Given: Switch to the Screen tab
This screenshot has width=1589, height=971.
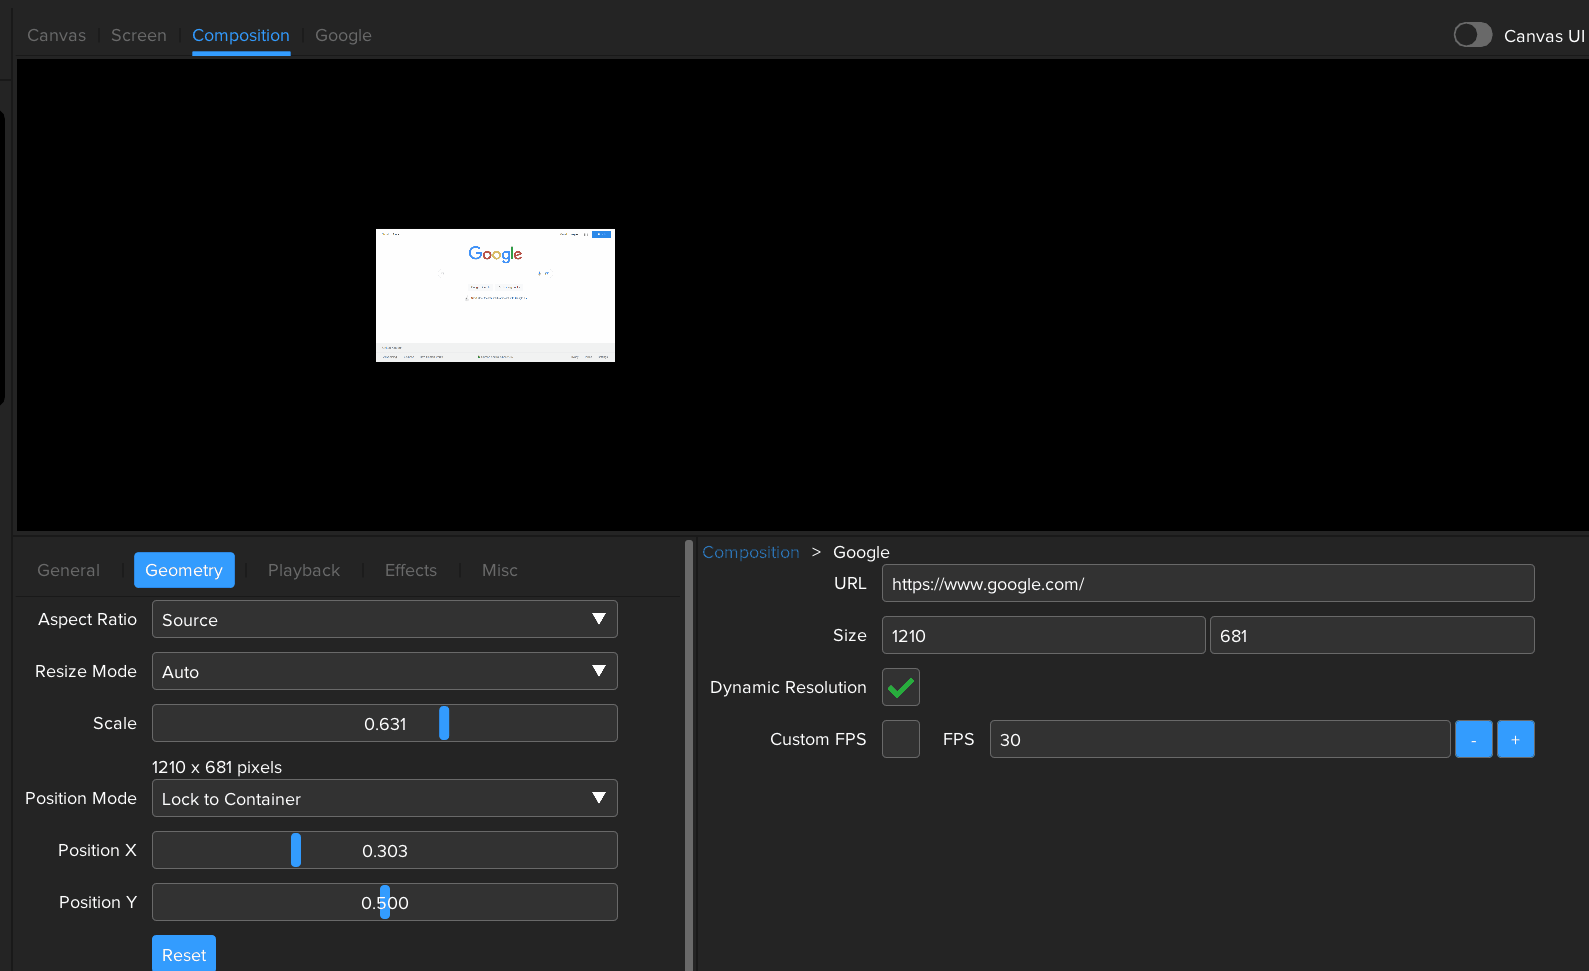Looking at the screenshot, I should coord(138,35).
